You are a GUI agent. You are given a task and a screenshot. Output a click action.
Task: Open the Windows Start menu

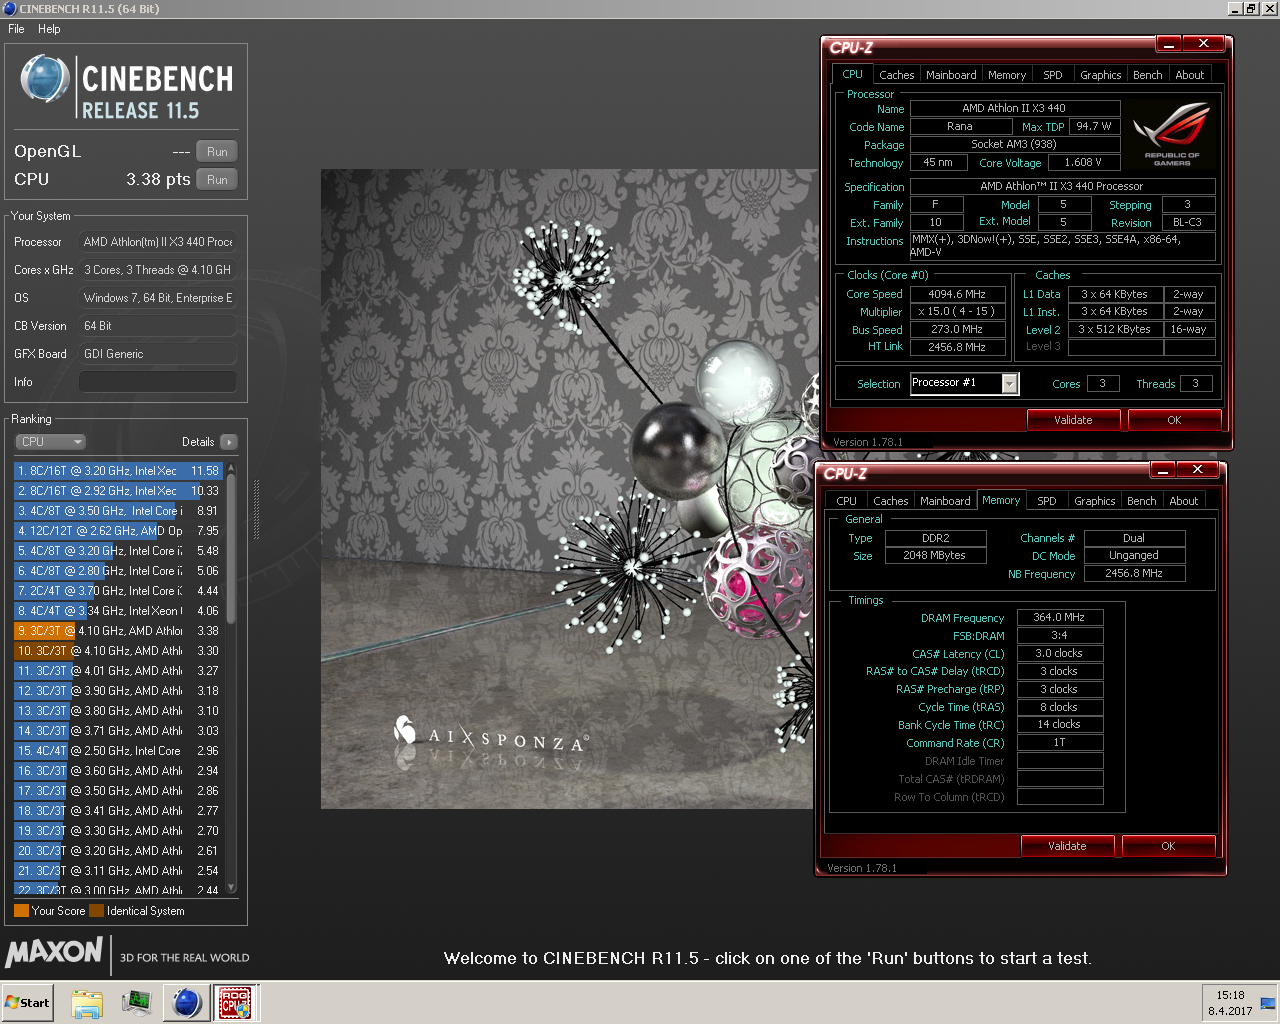point(27,1003)
